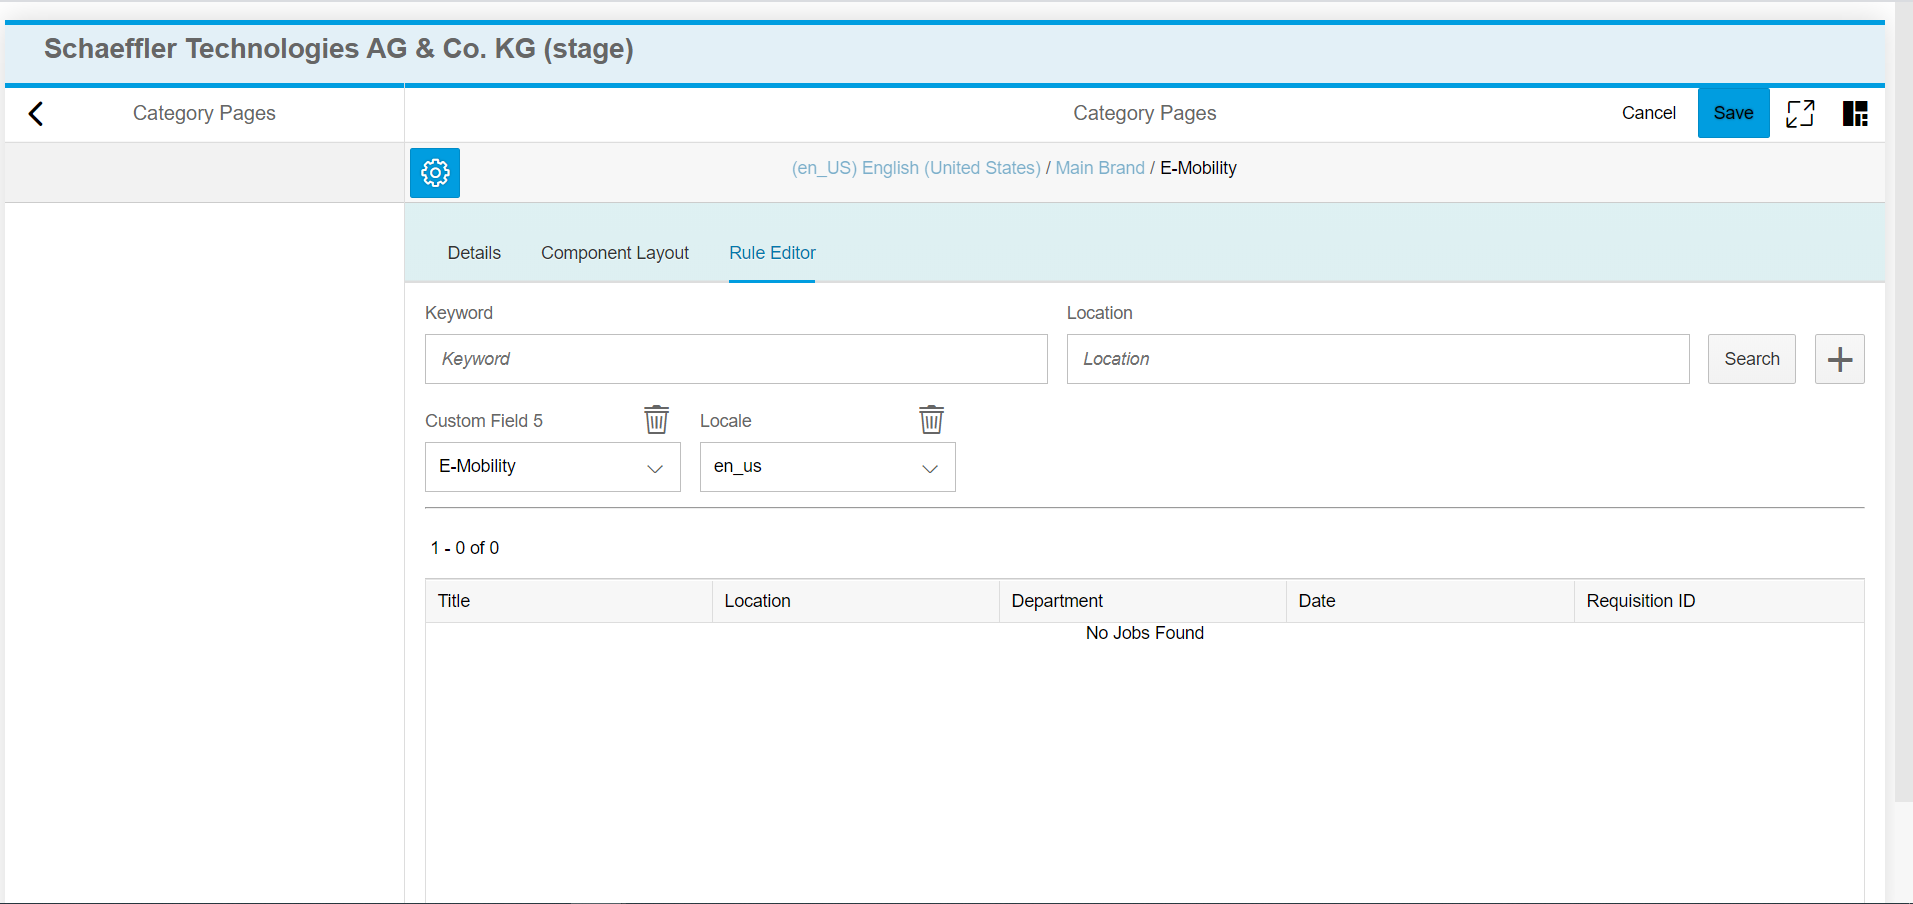1913x904 pixels.
Task: Save the category page
Action: 1734,113
